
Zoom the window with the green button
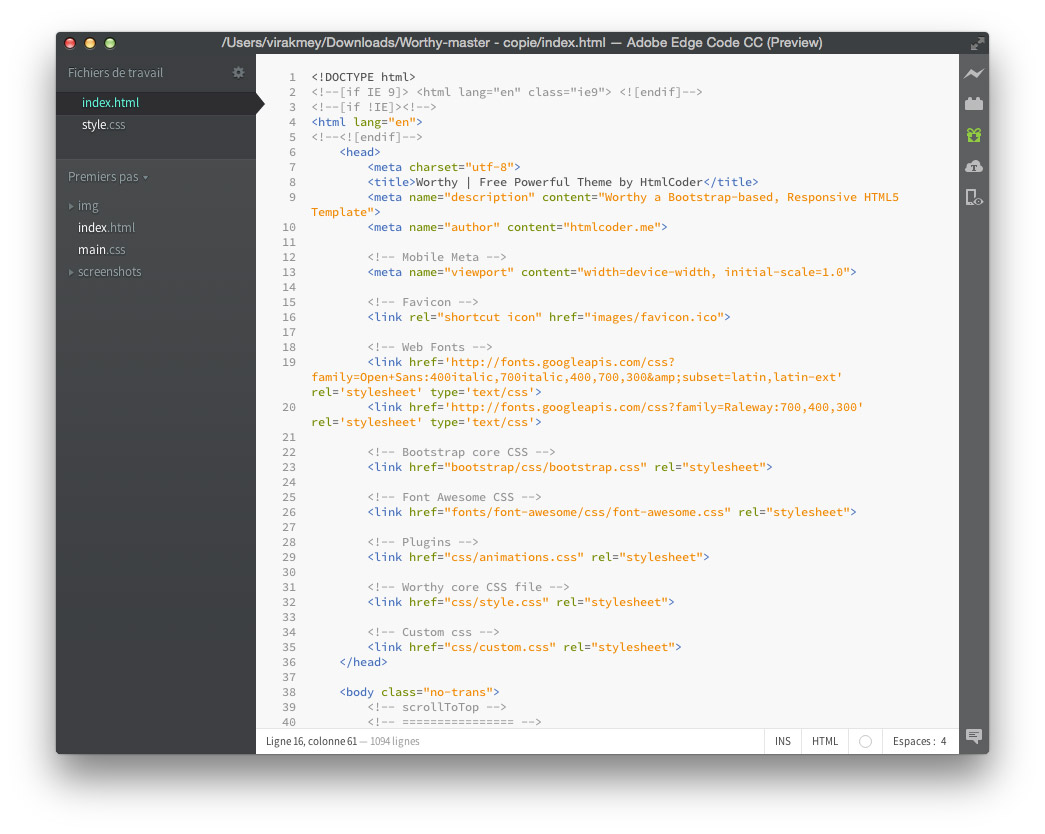click(x=110, y=43)
